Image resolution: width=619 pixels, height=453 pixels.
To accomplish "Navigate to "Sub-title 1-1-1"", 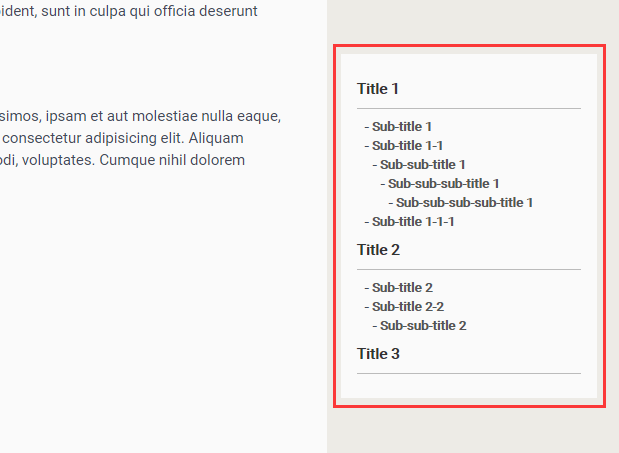I will click(x=413, y=222).
